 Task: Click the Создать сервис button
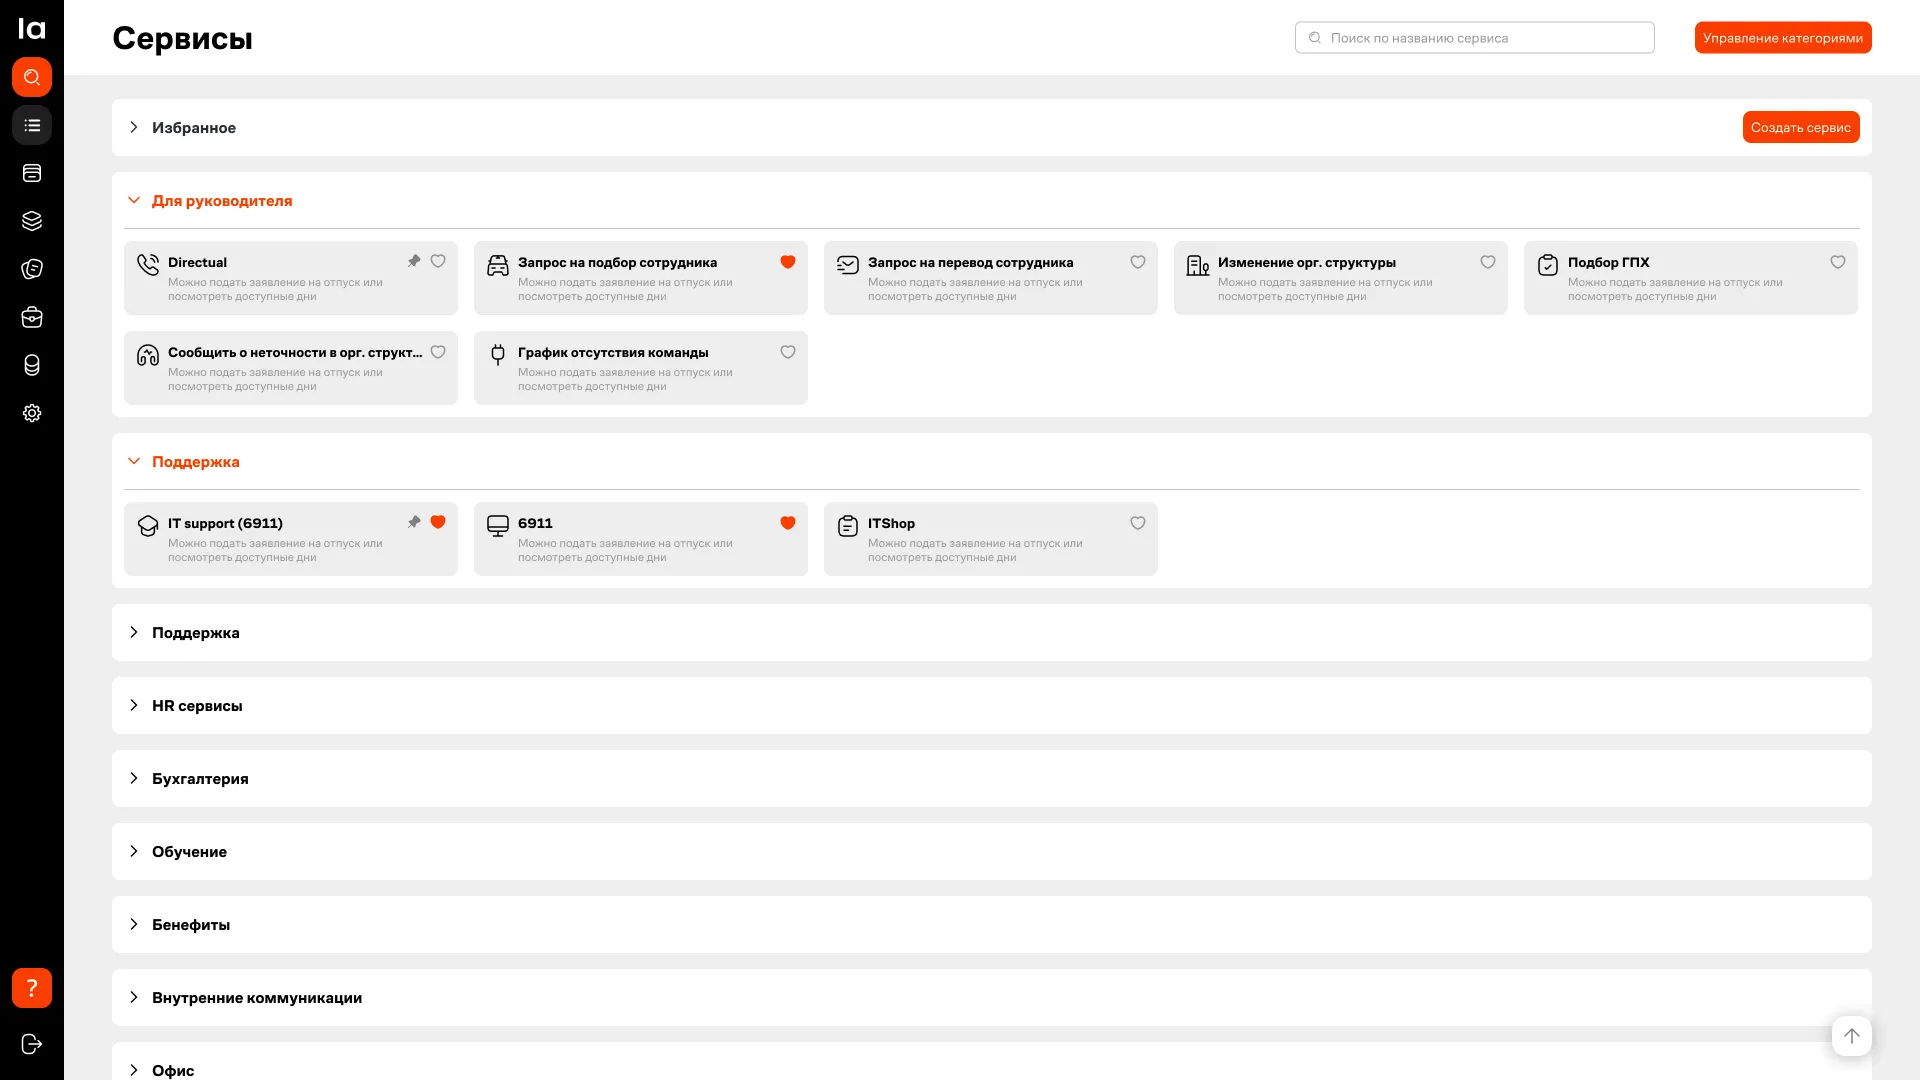(x=1800, y=127)
